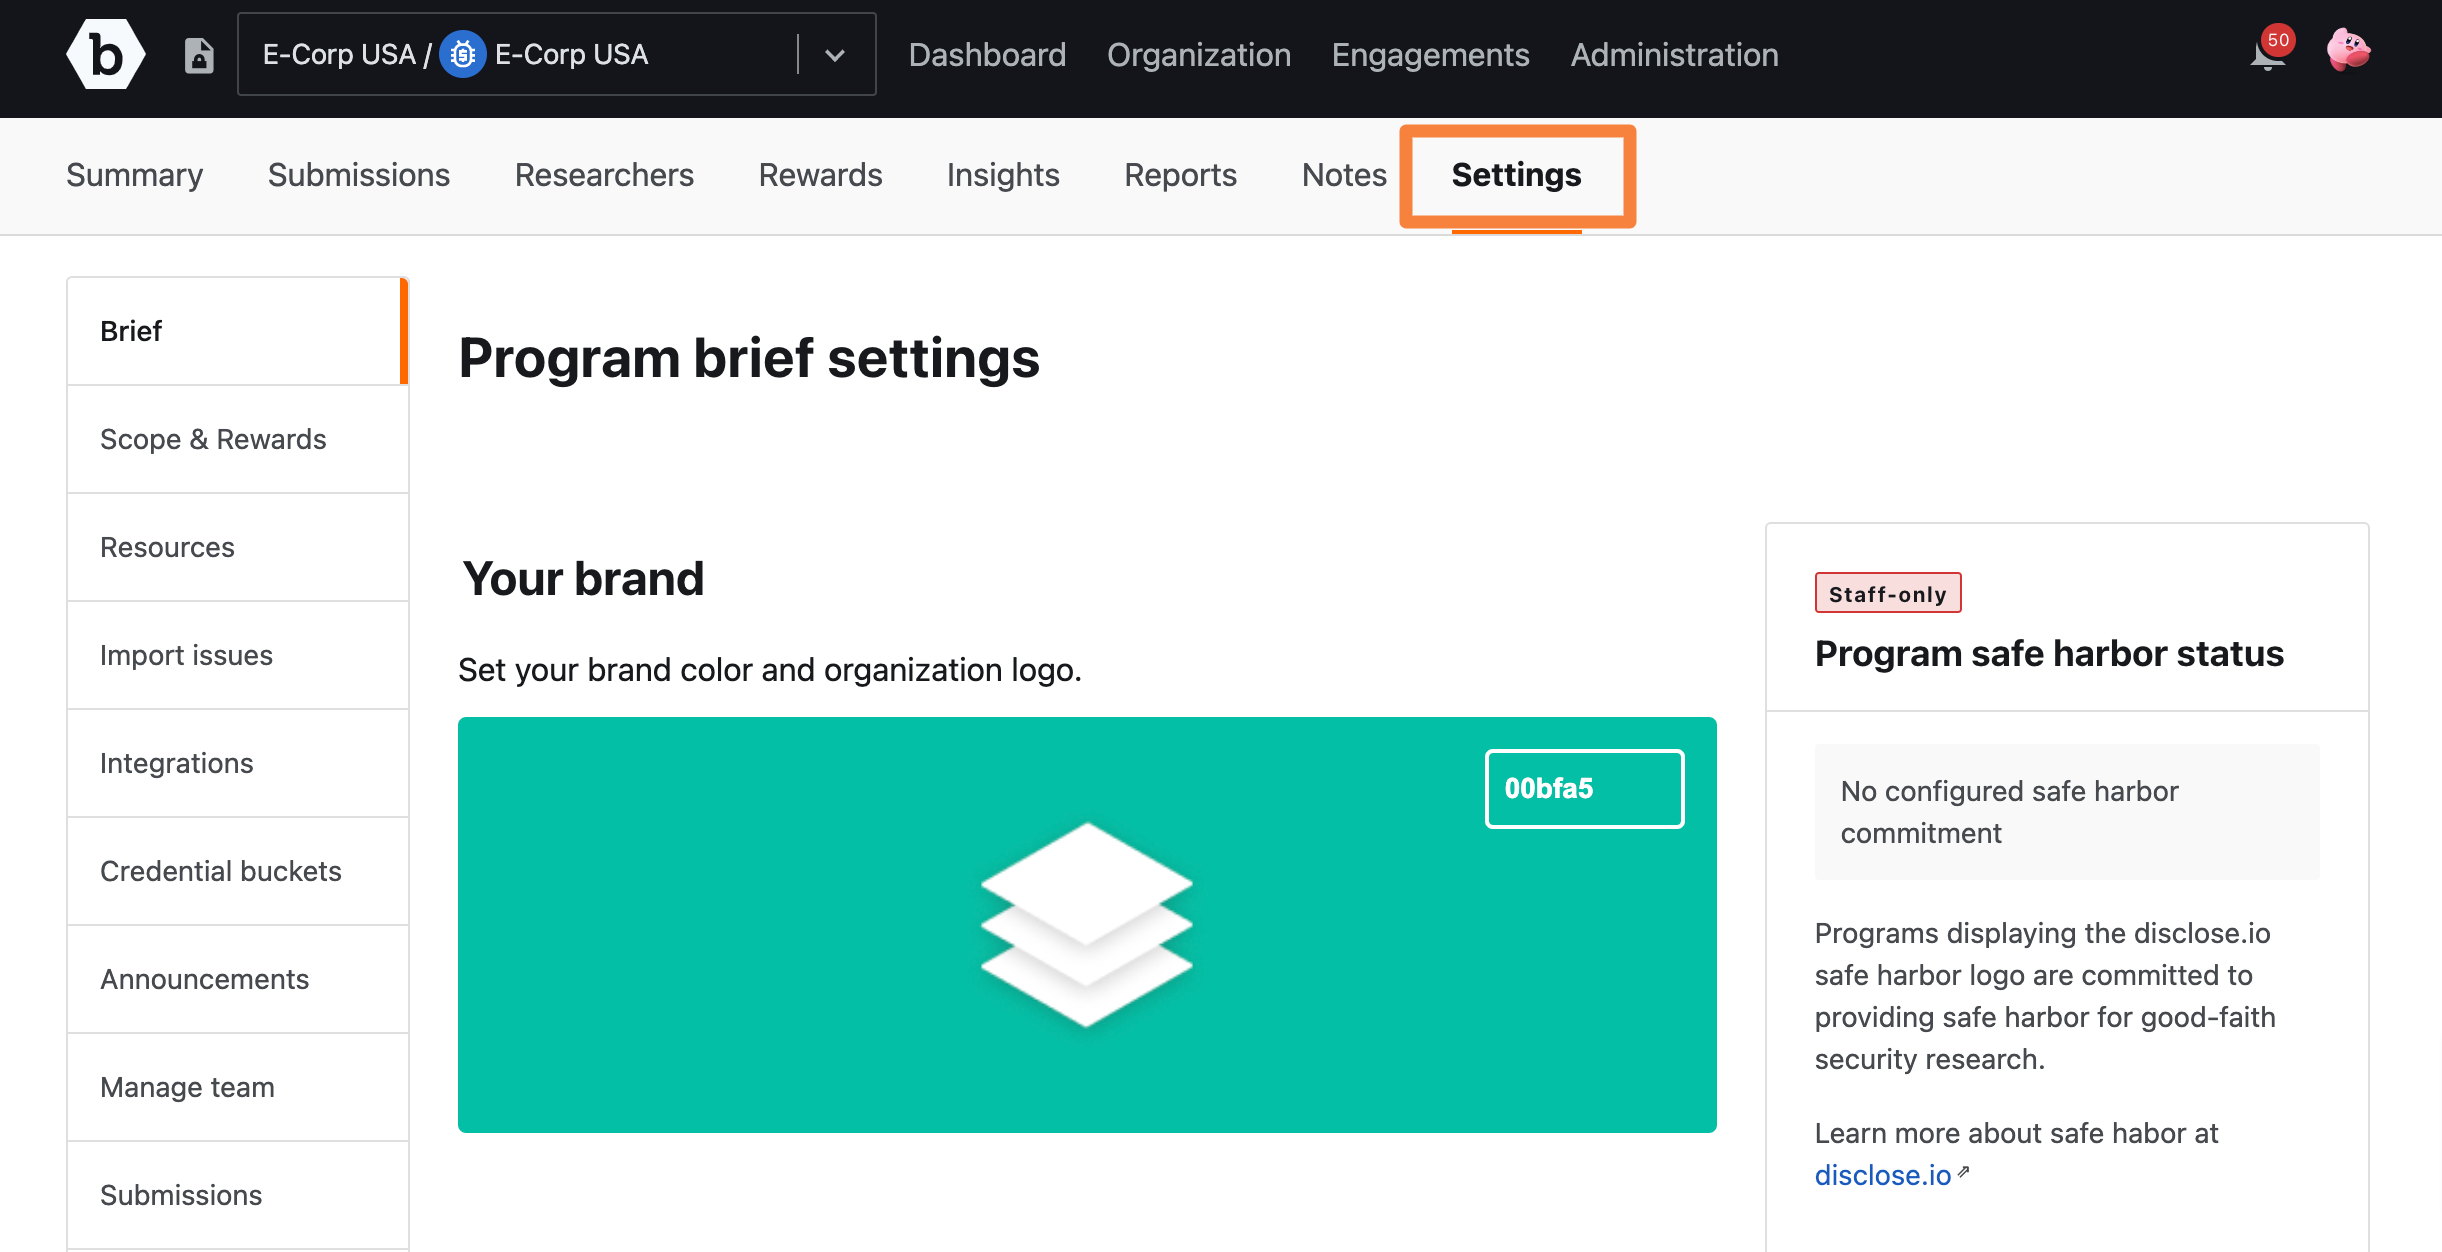The image size is (2442, 1252).
Task: Select Brief in the settings sidebar
Action: coord(237,331)
